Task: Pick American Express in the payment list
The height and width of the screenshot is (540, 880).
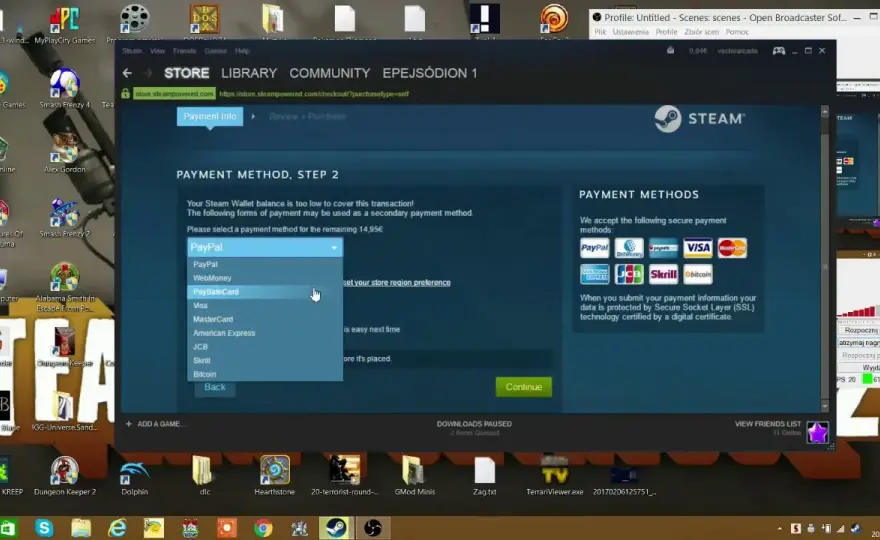Action: click(265, 333)
